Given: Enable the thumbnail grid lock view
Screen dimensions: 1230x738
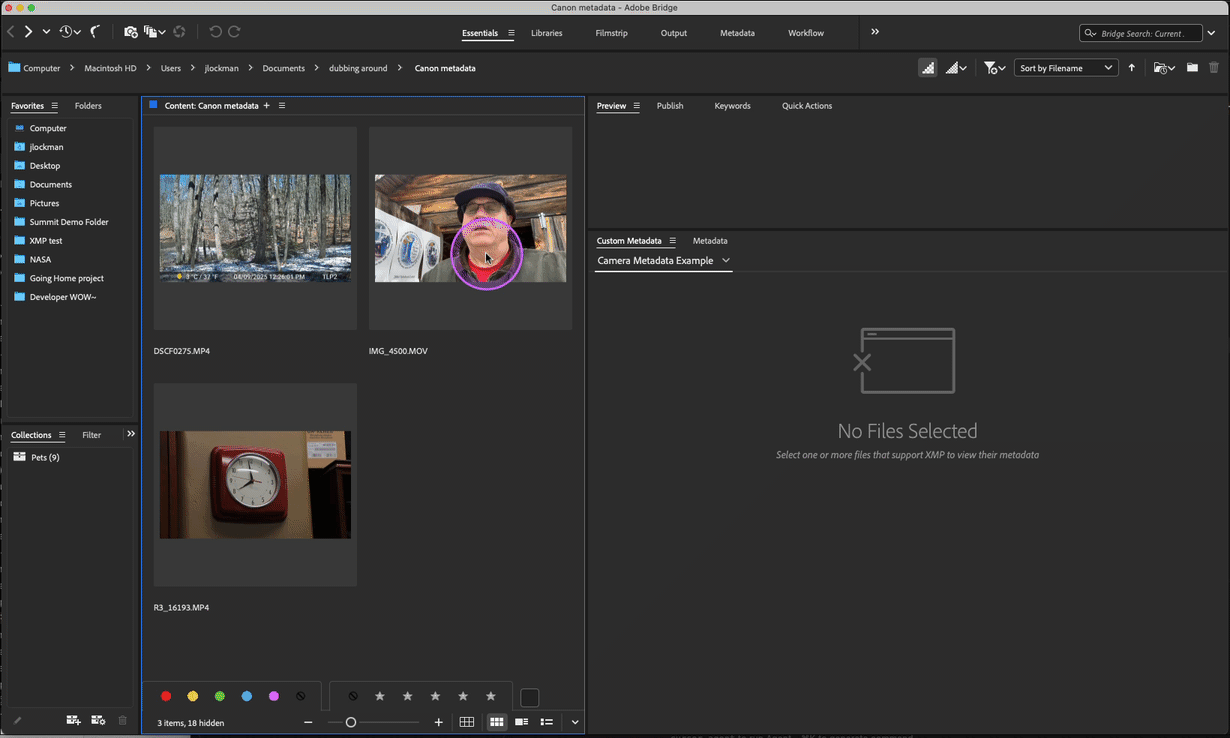Looking at the screenshot, I should pos(467,722).
